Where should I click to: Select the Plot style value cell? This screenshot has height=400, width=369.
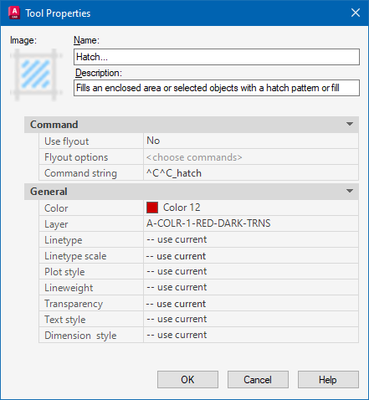click(251, 271)
